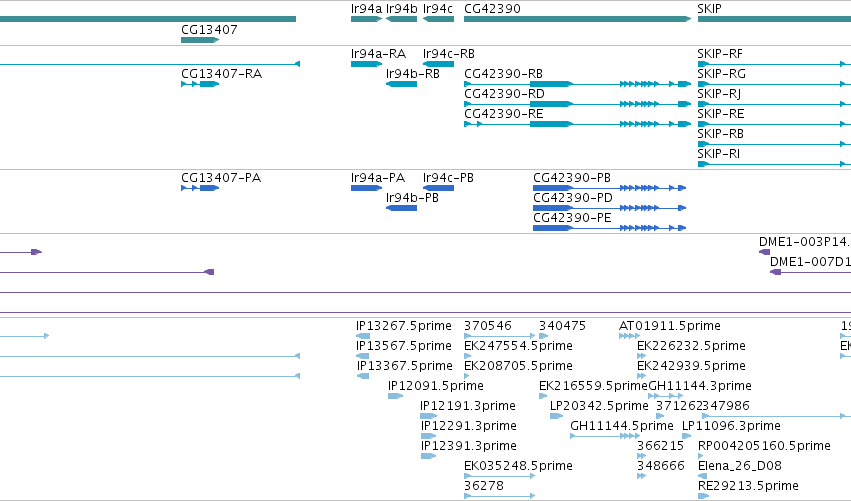851x501 pixels.
Task: Choose the EK216559.5prime label
Action: (593, 386)
